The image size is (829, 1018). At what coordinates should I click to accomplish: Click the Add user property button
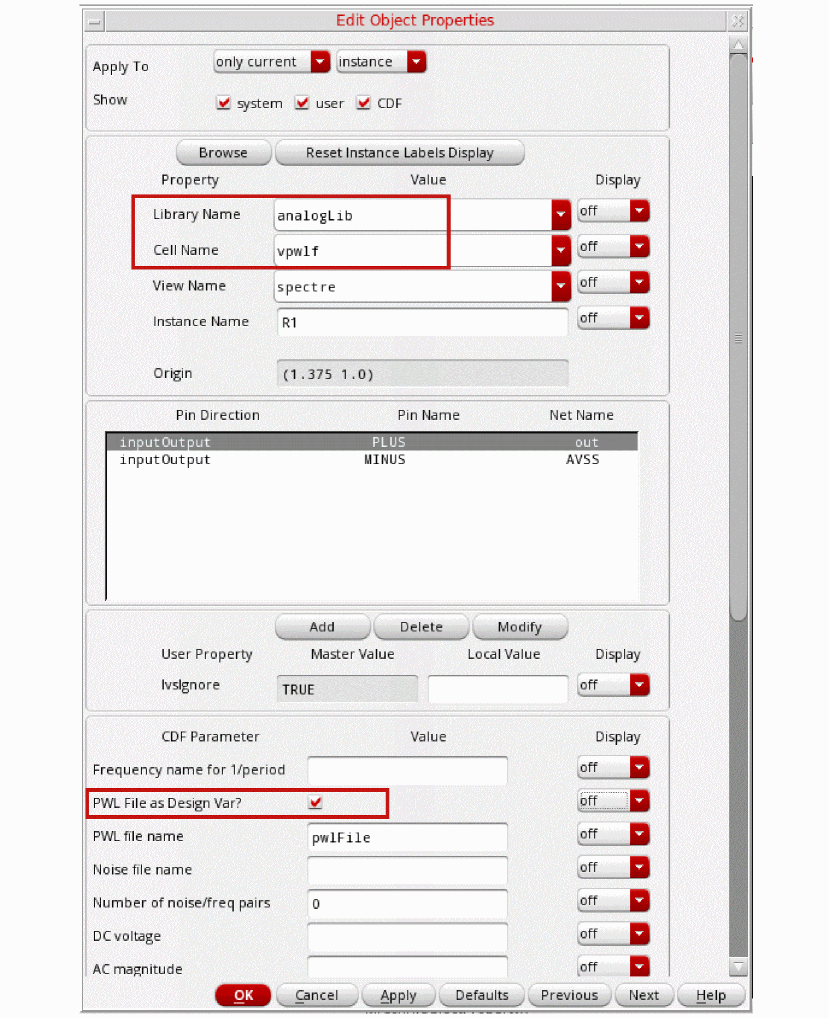pyautogui.click(x=322, y=627)
